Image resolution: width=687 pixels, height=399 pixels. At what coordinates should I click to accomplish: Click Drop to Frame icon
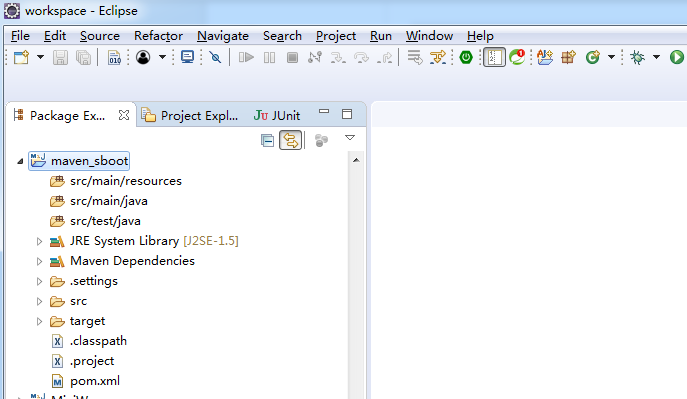click(414, 57)
